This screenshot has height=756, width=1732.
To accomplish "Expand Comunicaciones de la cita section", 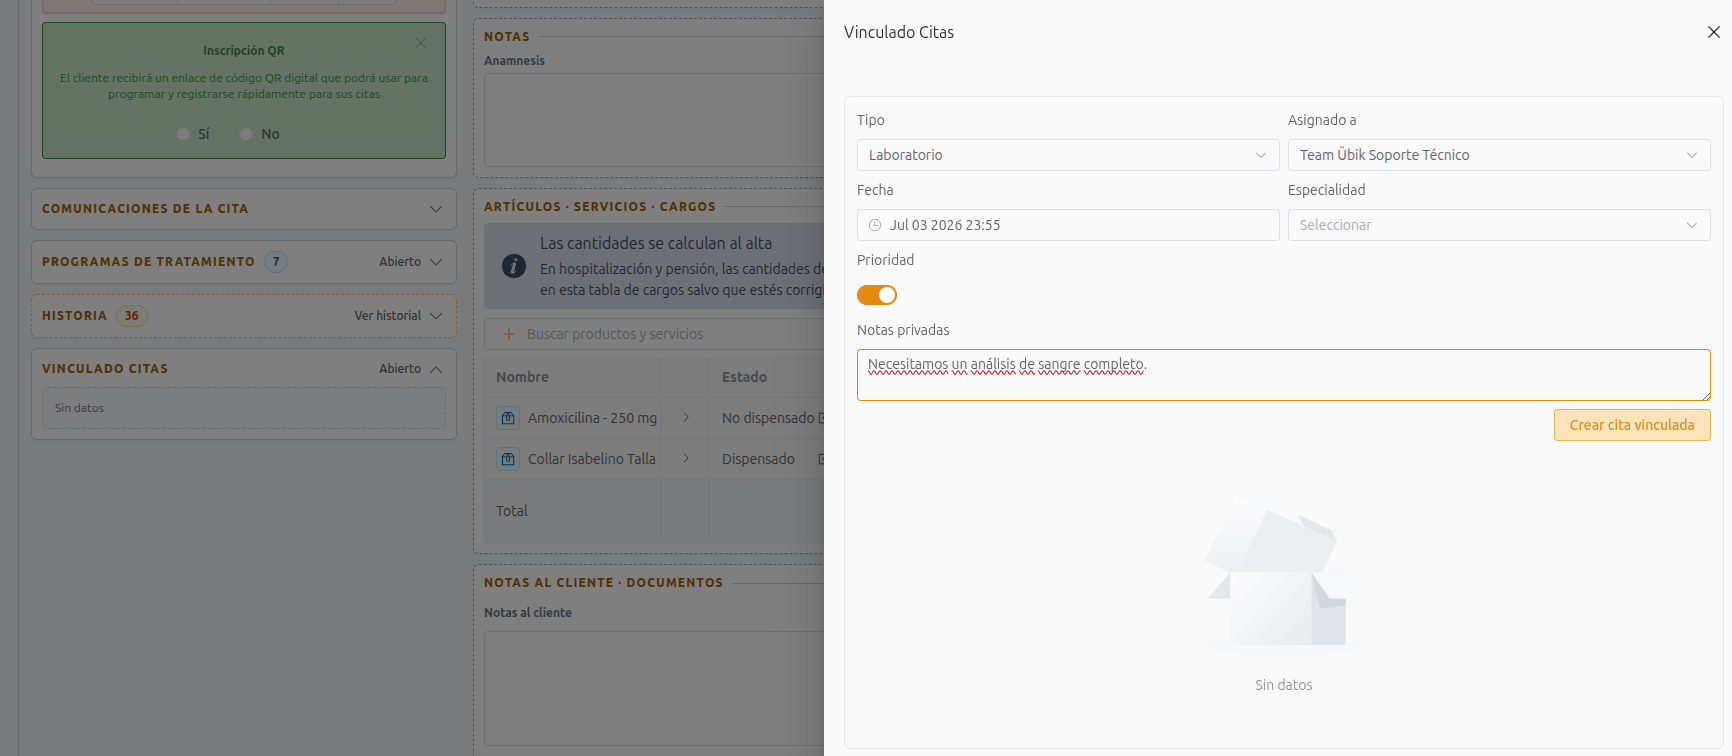I will 244,209.
